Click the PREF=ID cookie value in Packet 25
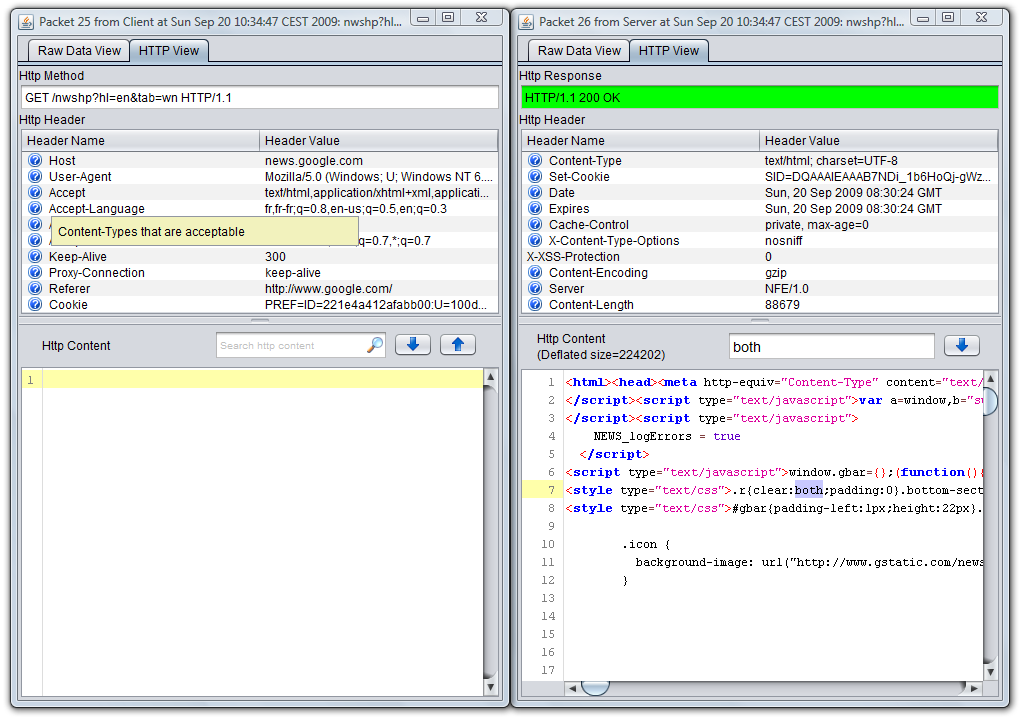 point(375,304)
